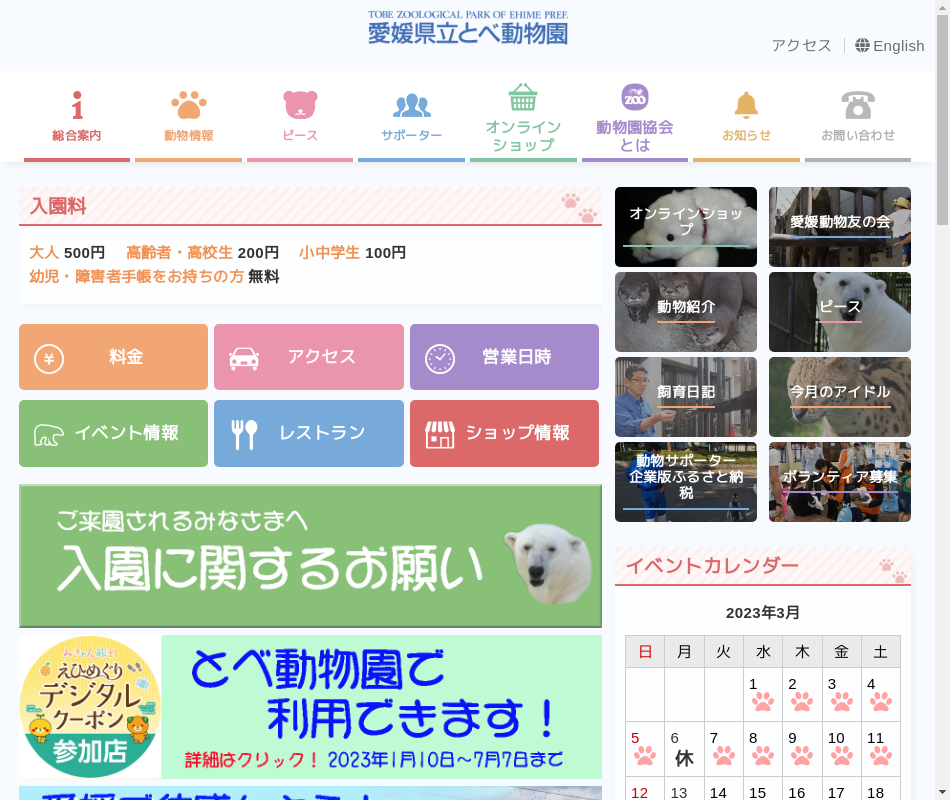
Task: Switch language to English
Action: pos(890,46)
